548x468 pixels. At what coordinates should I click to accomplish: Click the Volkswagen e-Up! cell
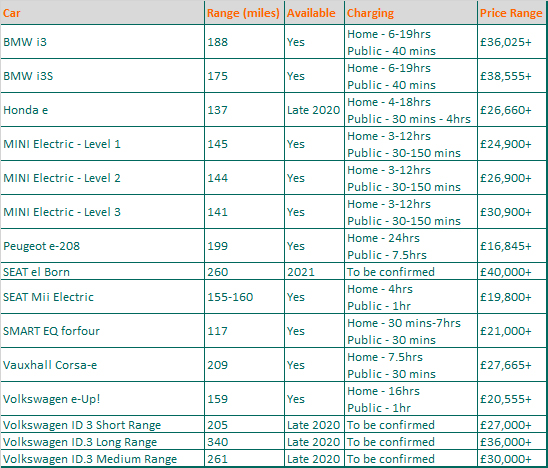(102, 399)
